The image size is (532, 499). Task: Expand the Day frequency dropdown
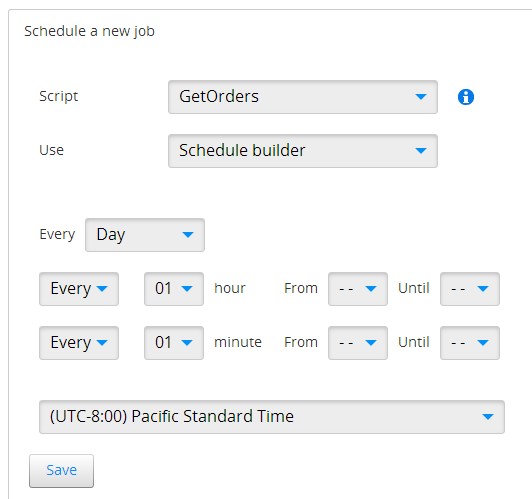pos(145,235)
